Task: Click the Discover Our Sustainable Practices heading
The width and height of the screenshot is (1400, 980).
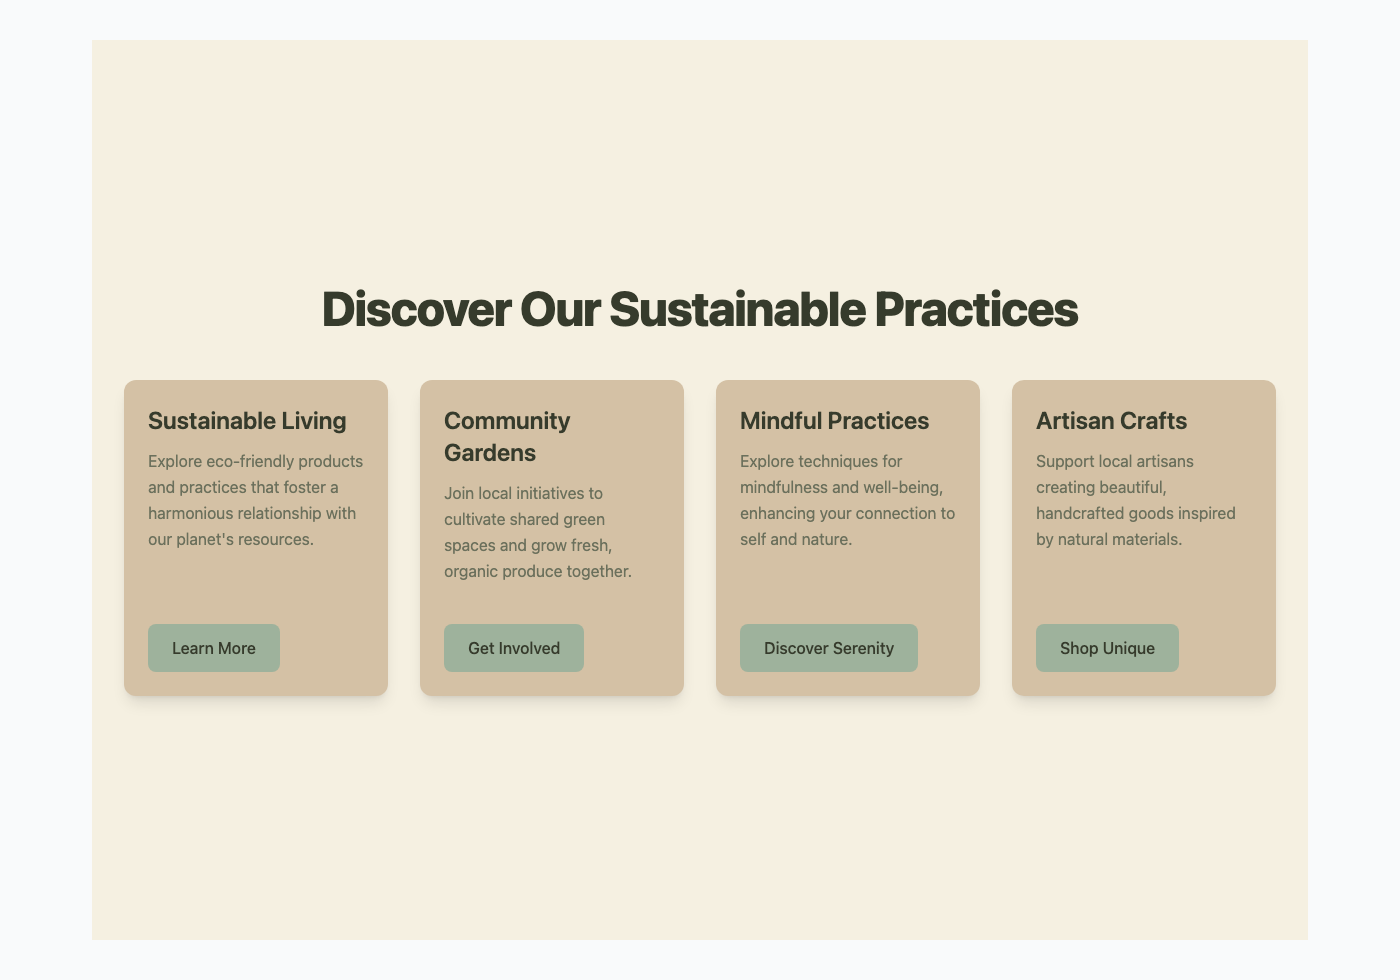Action: [700, 310]
